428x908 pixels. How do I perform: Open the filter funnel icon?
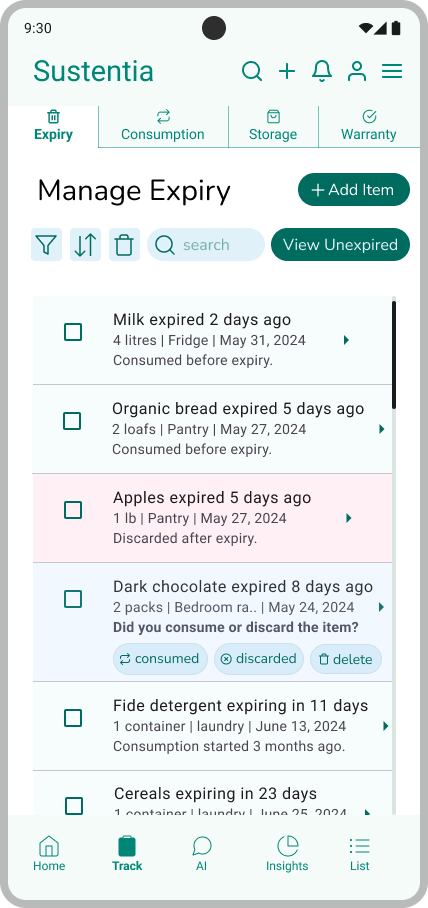[46, 245]
